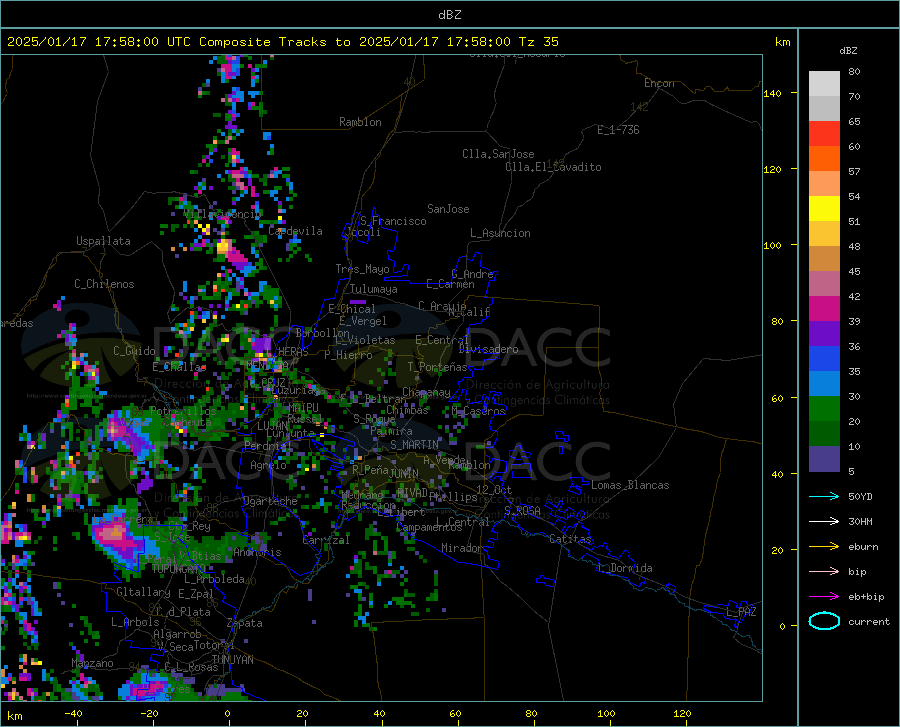Select the purple 39 dBZ legend swatch

(x=824, y=334)
